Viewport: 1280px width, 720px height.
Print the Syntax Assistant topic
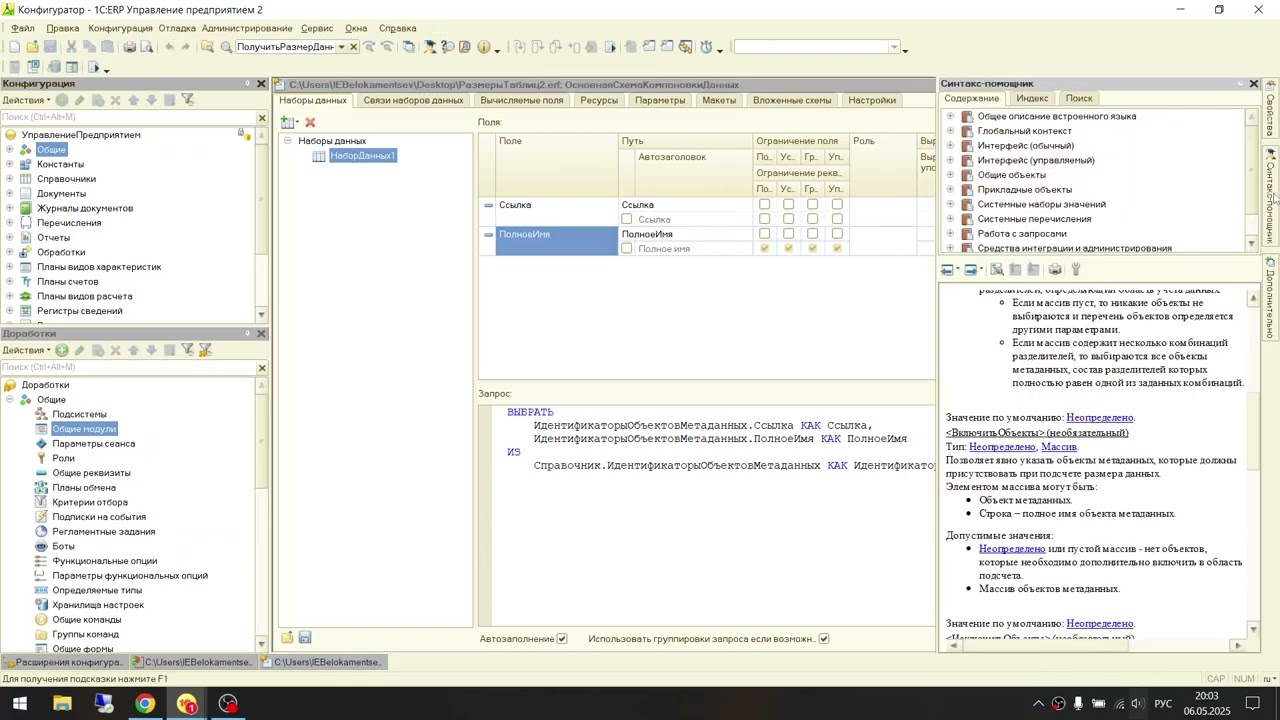(x=1055, y=270)
